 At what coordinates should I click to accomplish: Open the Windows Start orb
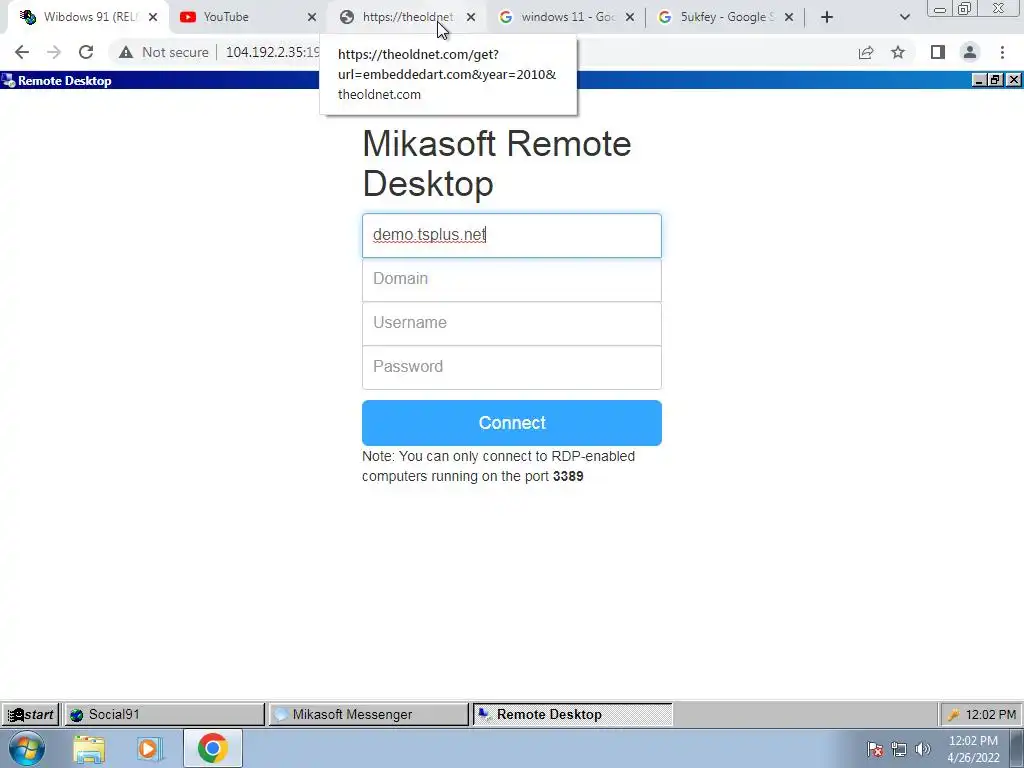pos(27,748)
